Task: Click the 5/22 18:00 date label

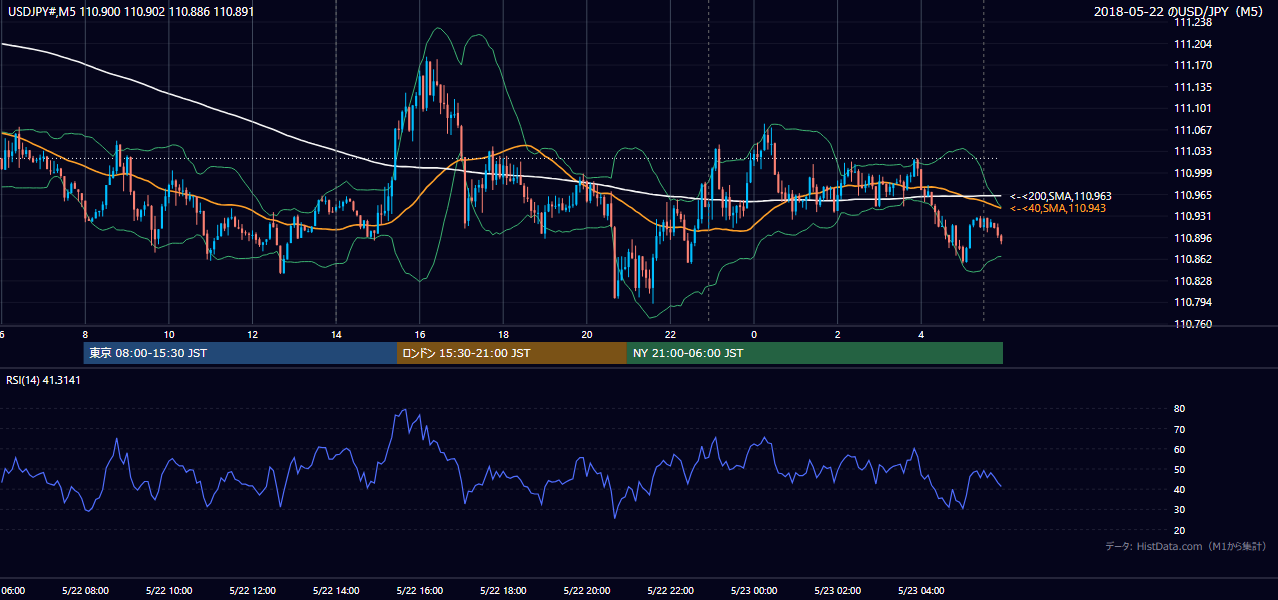Action: [503, 591]
